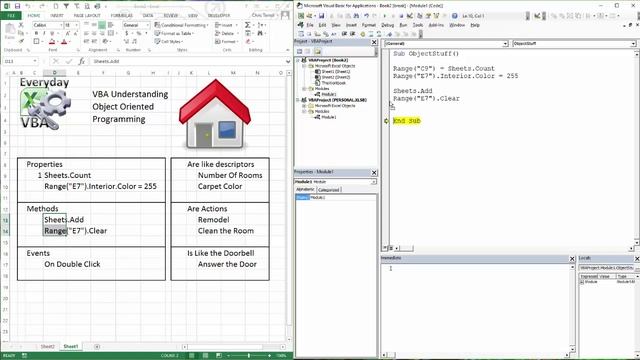Open the Procedure dropdown showing ObjectStuff

pyautogui.click(x=633, y=44)
